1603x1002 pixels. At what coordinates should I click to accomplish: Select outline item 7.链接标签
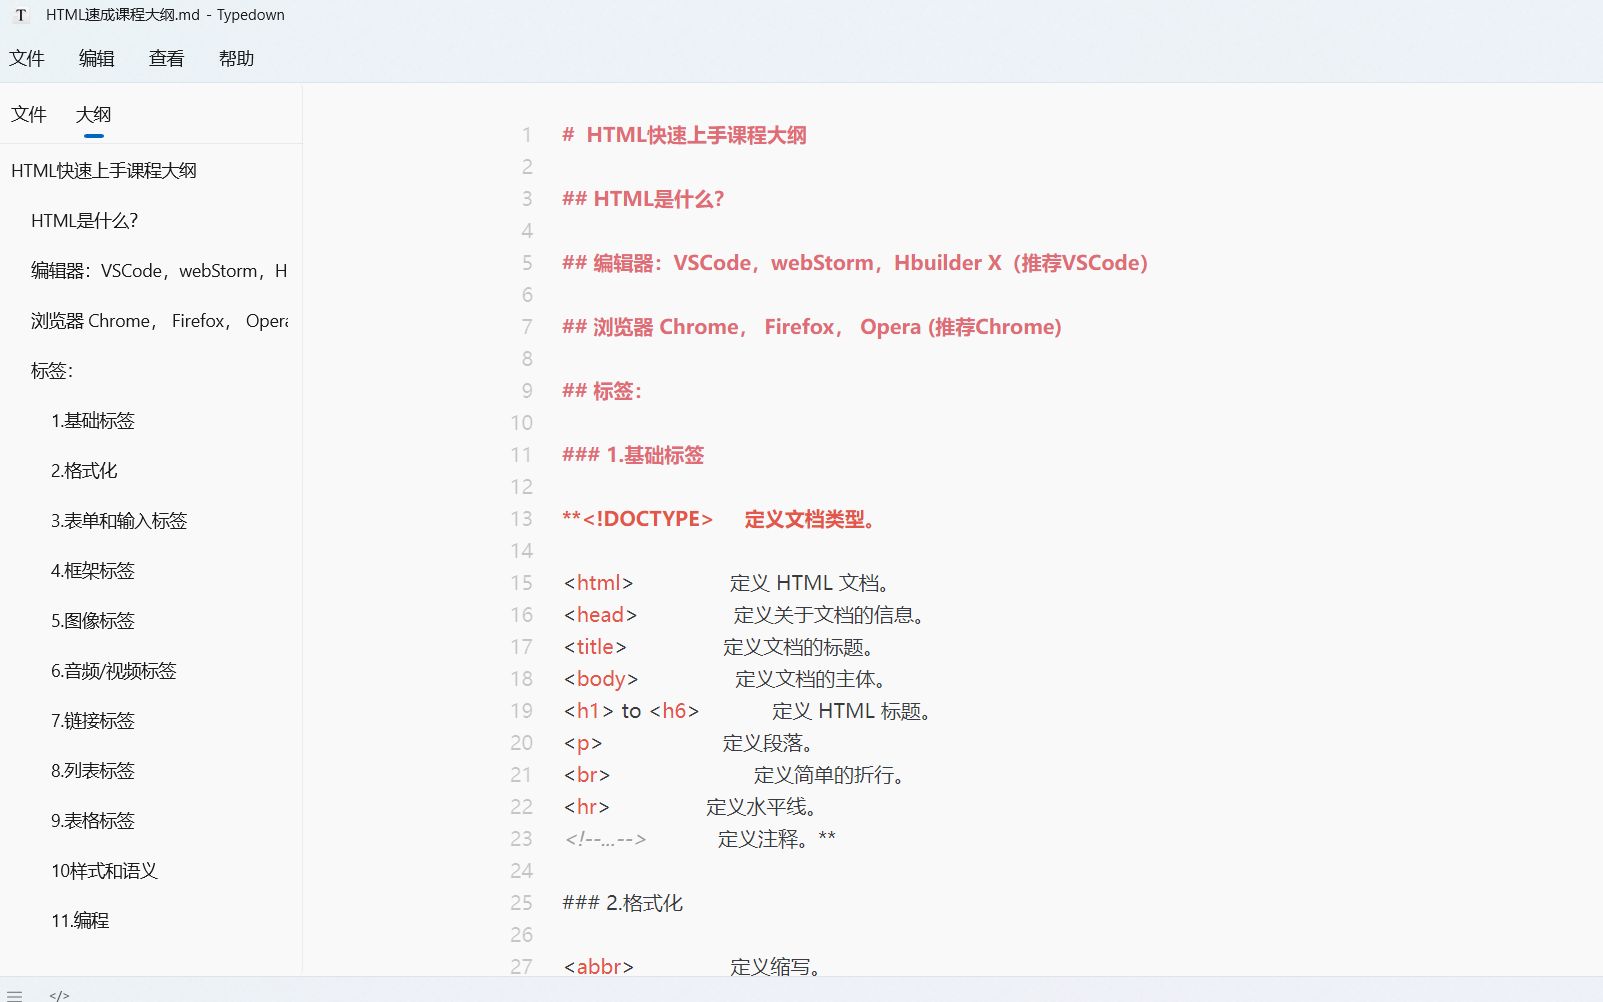(93, 721)
